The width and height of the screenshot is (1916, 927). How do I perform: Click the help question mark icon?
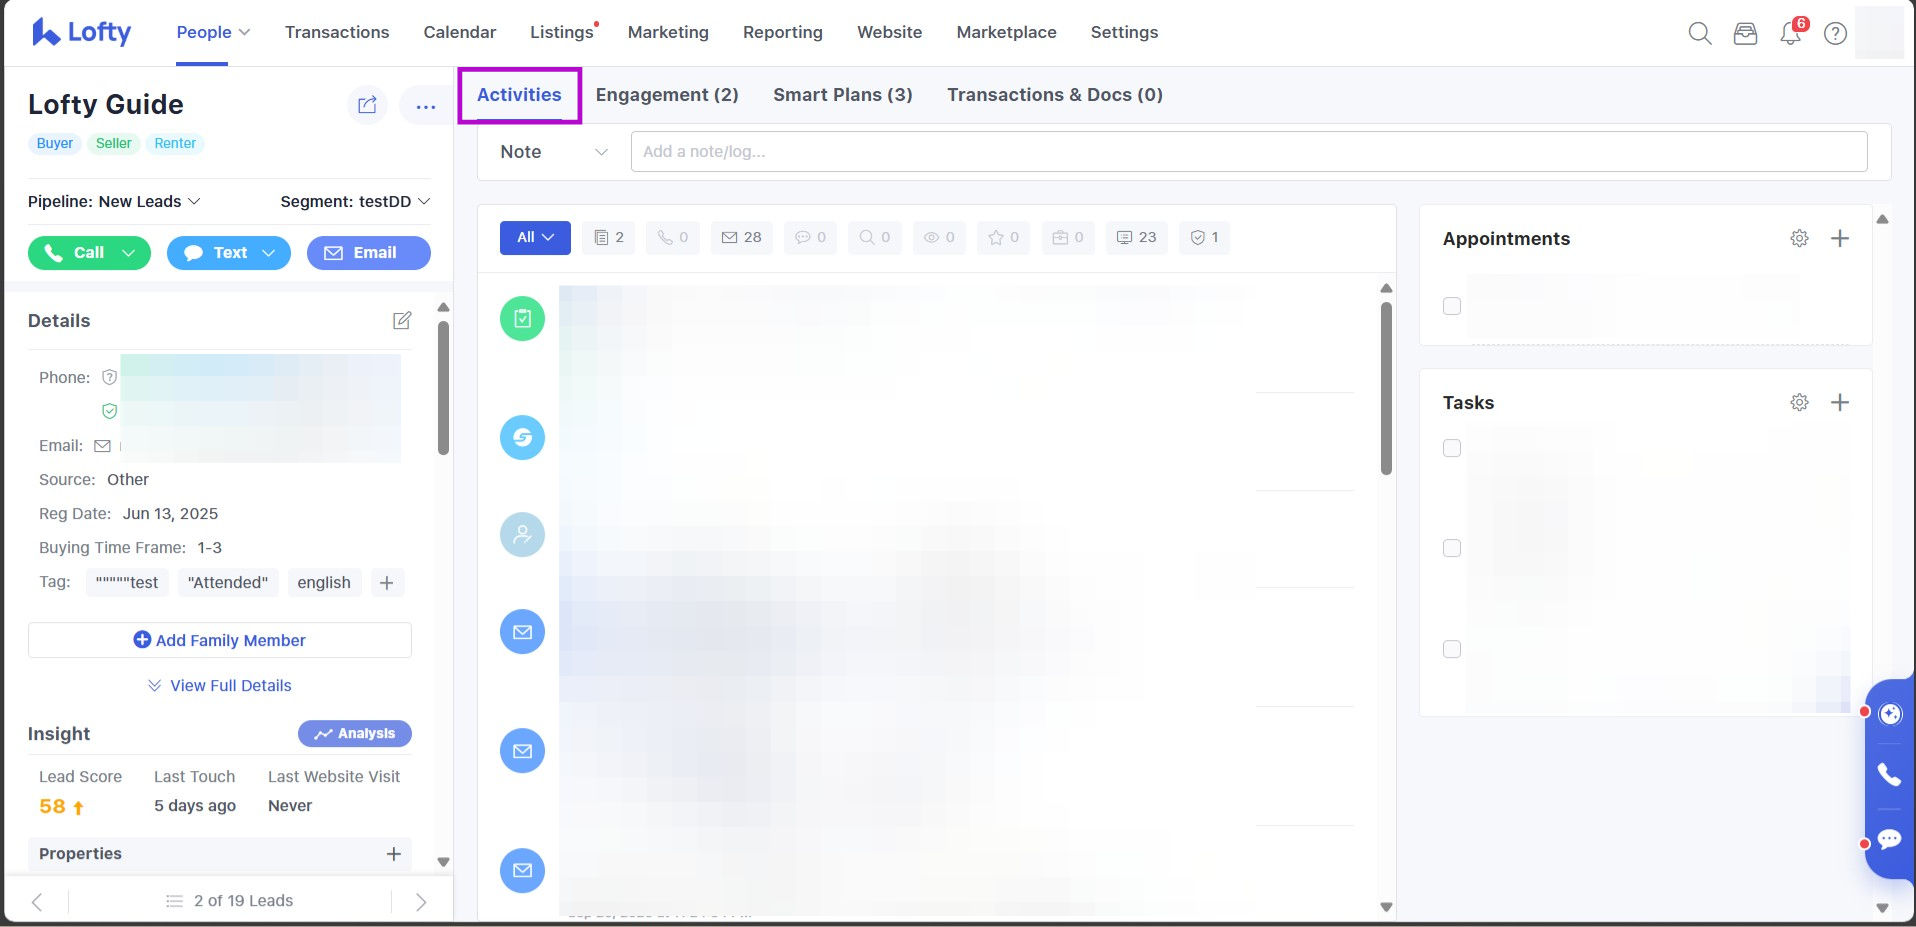click(1835, 34)
